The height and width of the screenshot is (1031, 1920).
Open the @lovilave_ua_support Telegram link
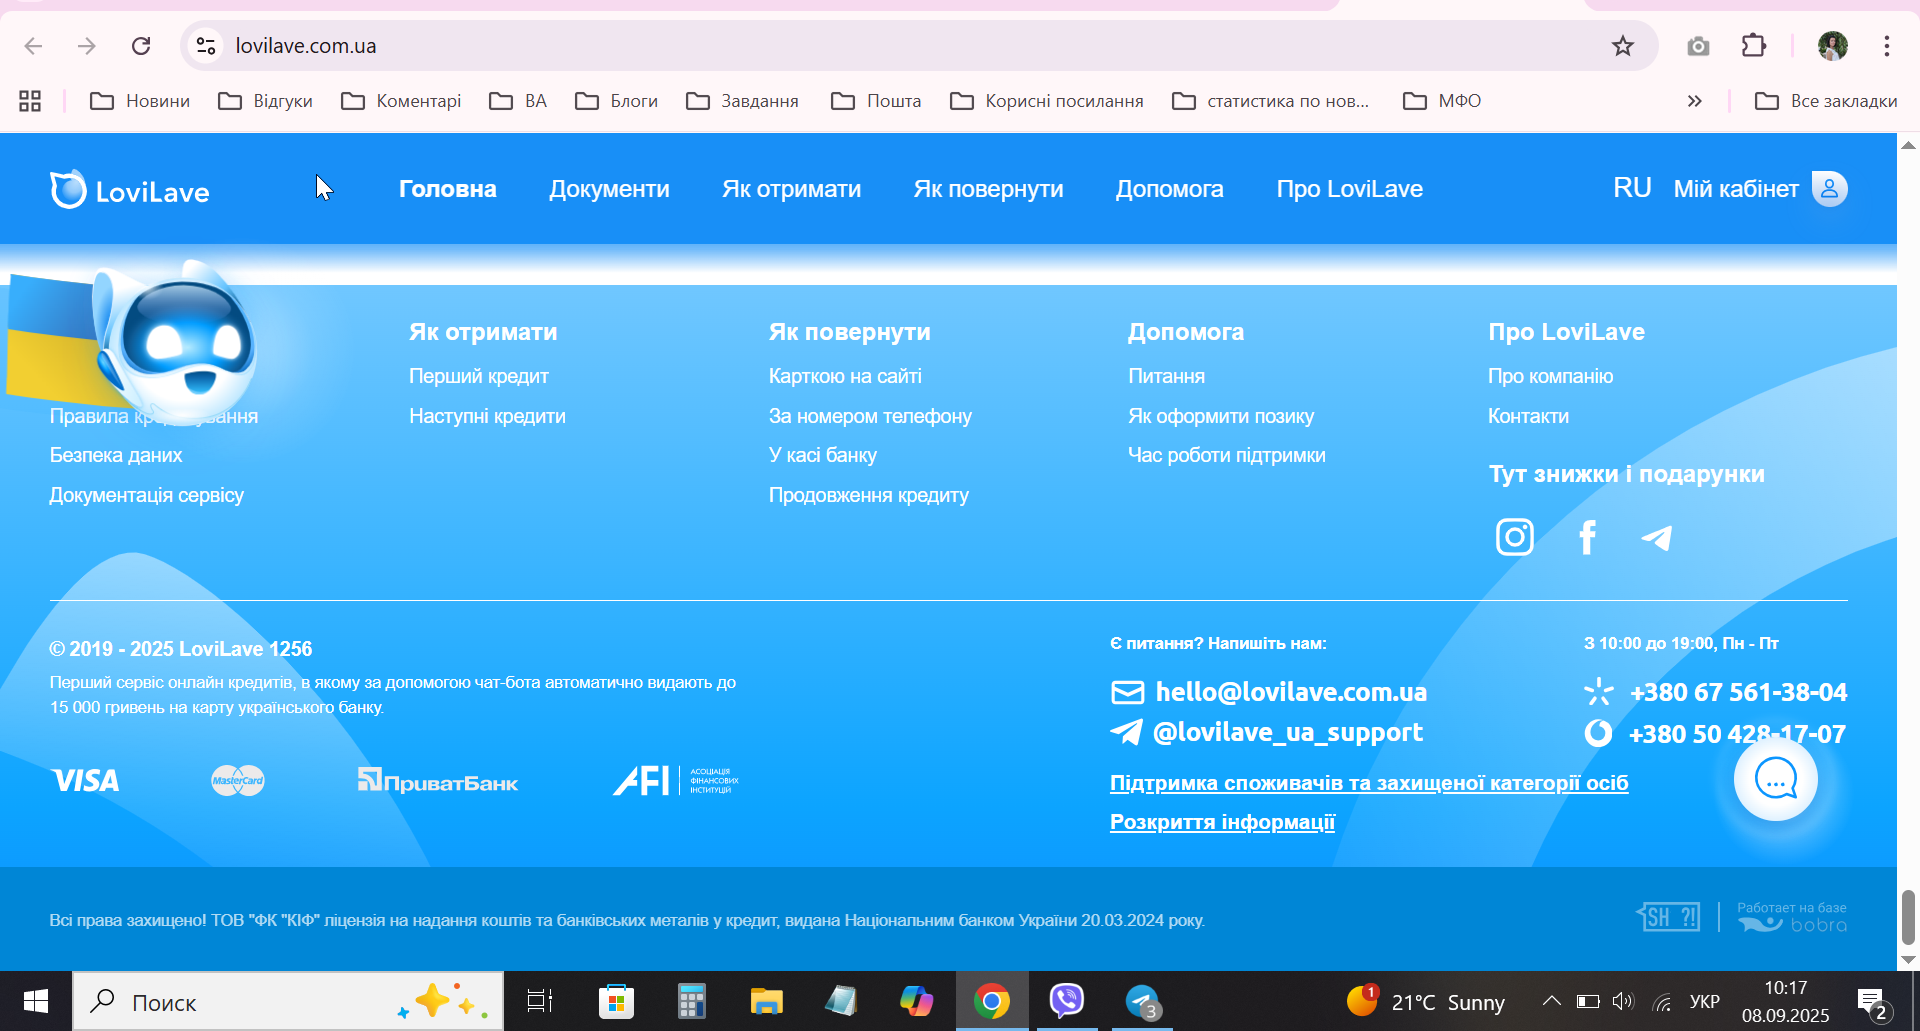point(1288,732)
